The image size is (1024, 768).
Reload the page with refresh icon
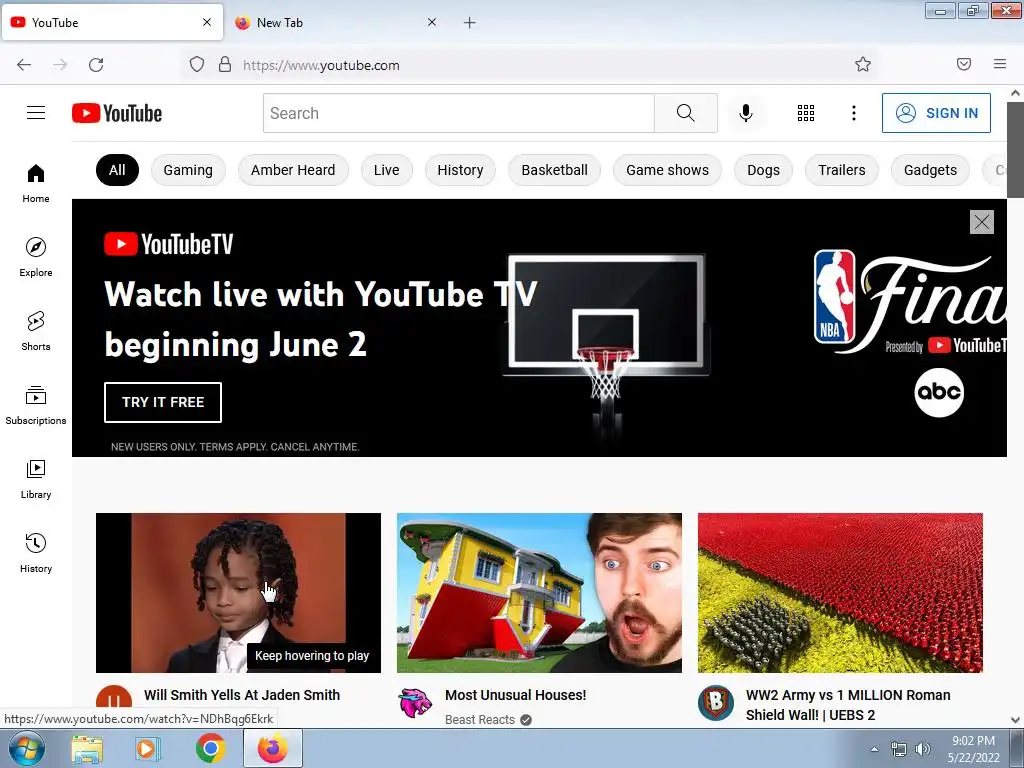96,65
